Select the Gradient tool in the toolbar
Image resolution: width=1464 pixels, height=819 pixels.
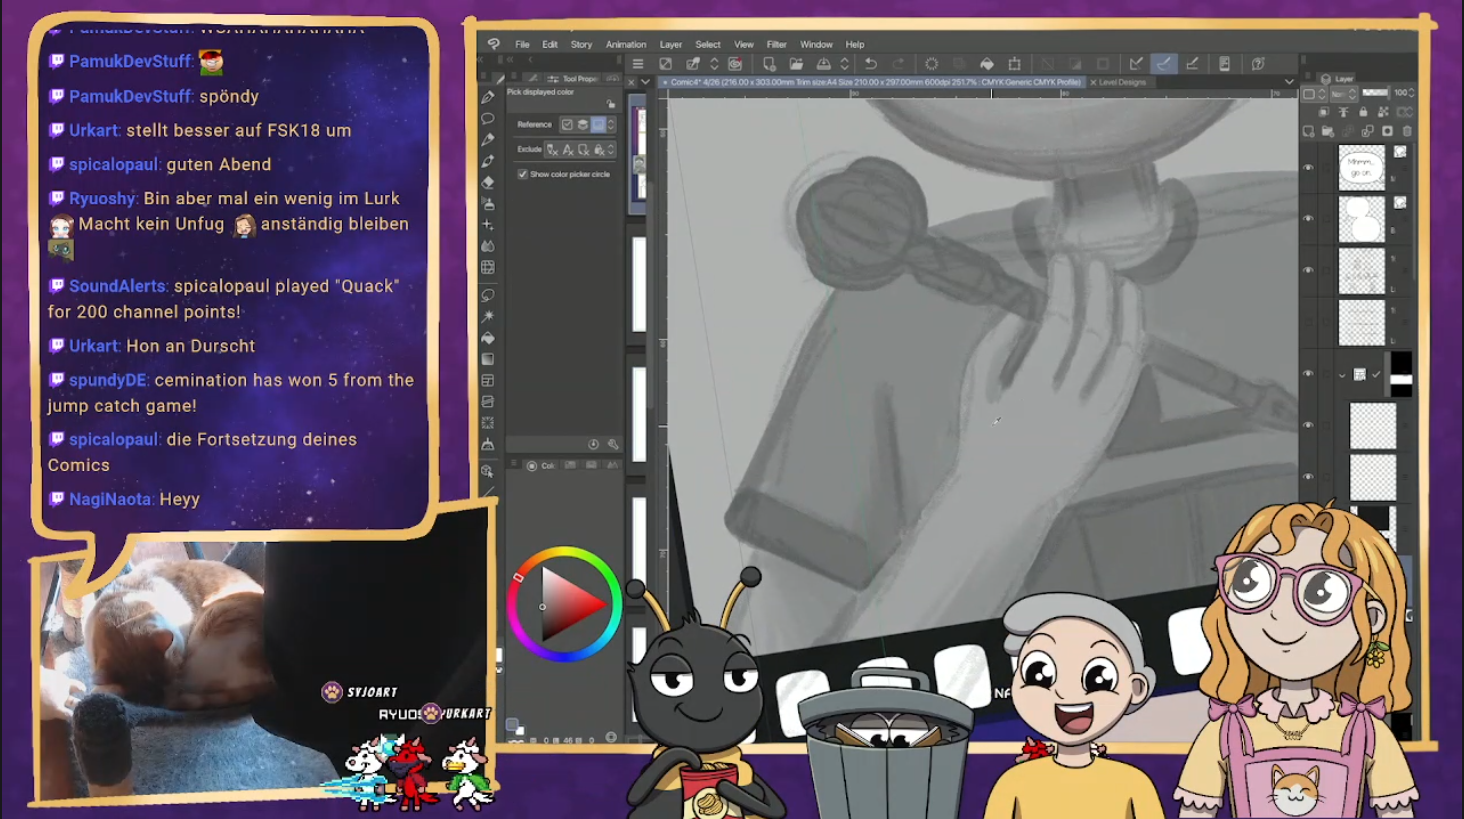click(x=488, y=359)
